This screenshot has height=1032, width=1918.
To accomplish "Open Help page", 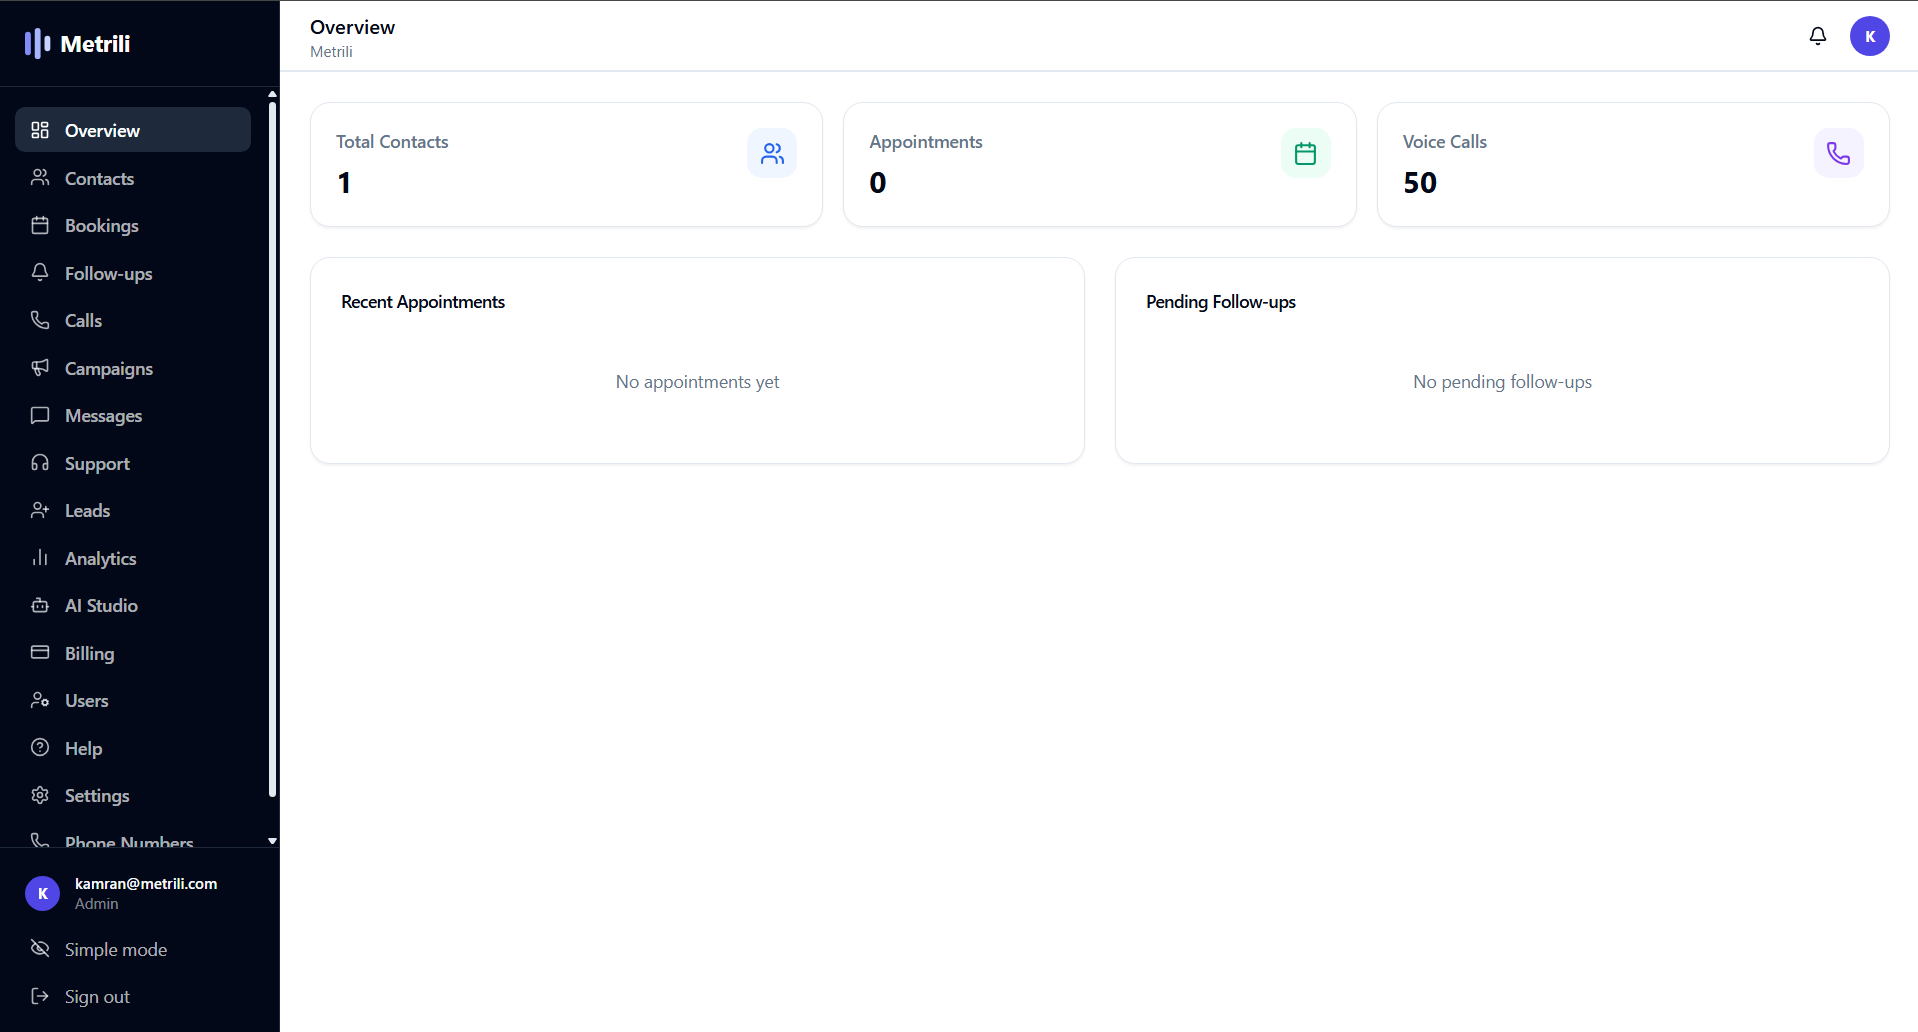I will tap(133, 748).
